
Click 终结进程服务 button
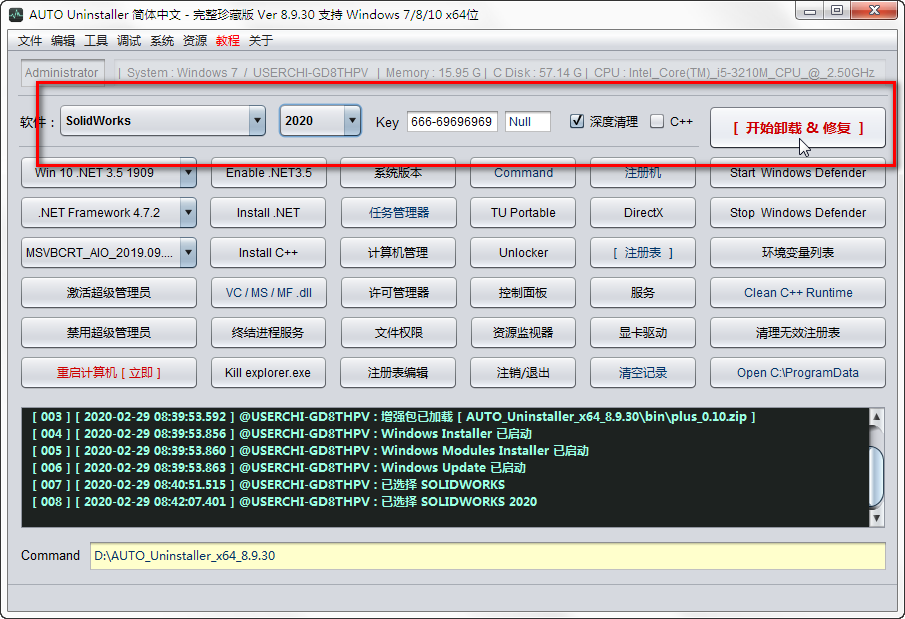pos(268,332)
